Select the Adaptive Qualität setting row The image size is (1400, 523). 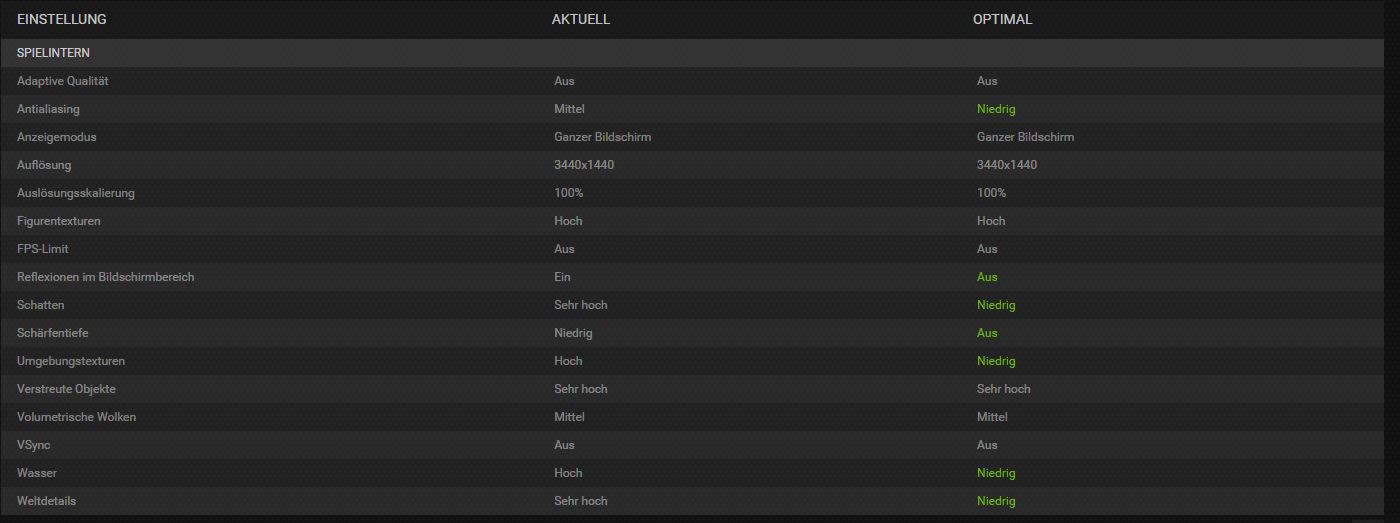point(692,81)
